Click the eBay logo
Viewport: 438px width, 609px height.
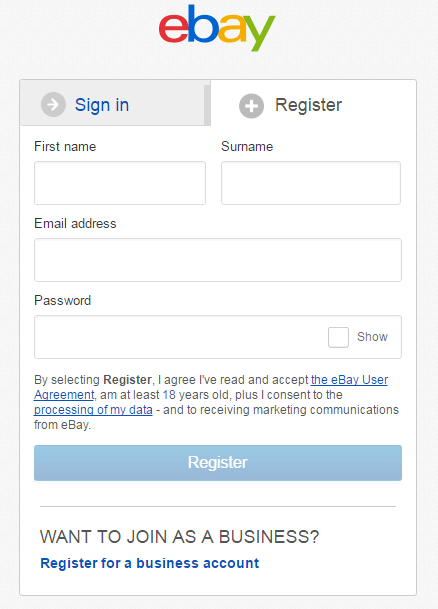click(217, 28)
